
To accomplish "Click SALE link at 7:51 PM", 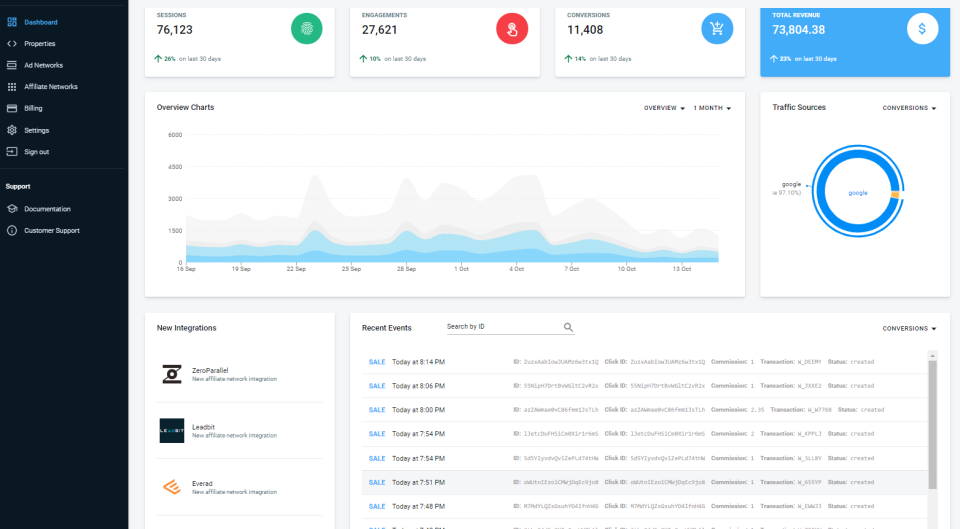I will coord(377,482).
